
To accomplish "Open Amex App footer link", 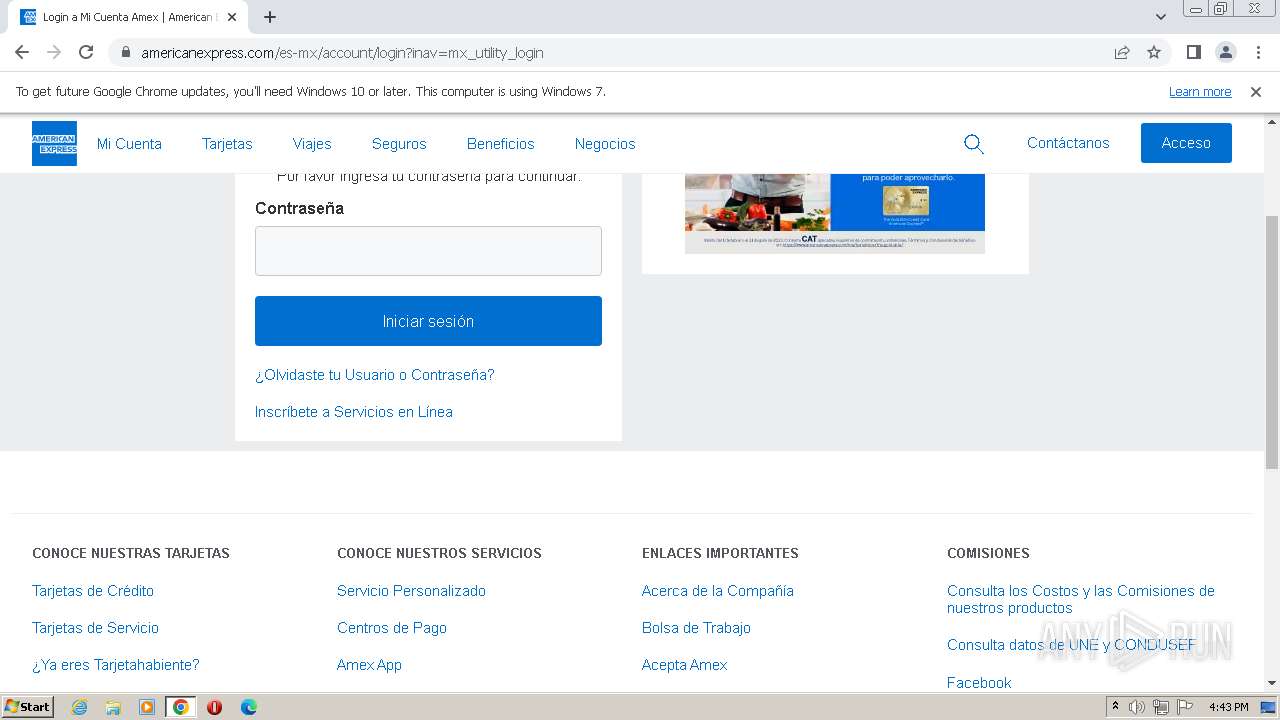I will tap(369, 665).
